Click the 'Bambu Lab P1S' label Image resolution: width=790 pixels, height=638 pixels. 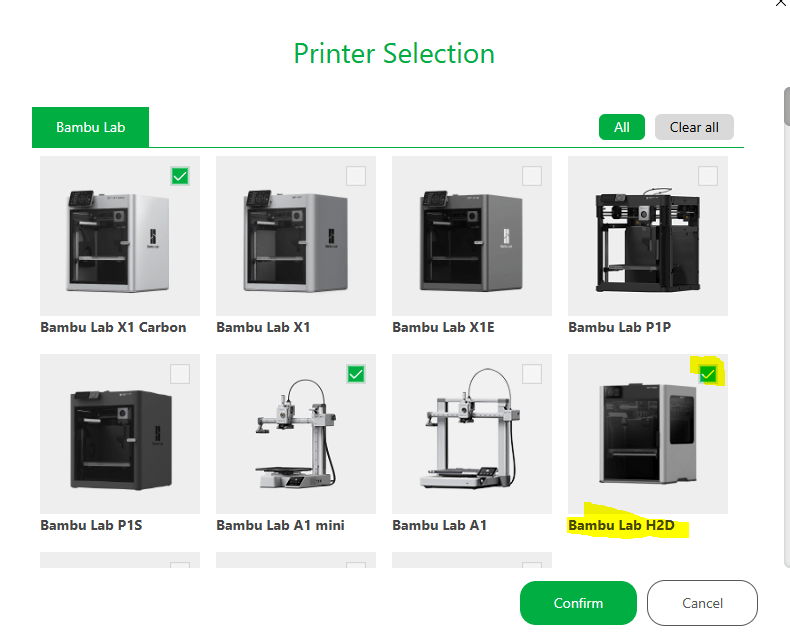pos(91,526)
